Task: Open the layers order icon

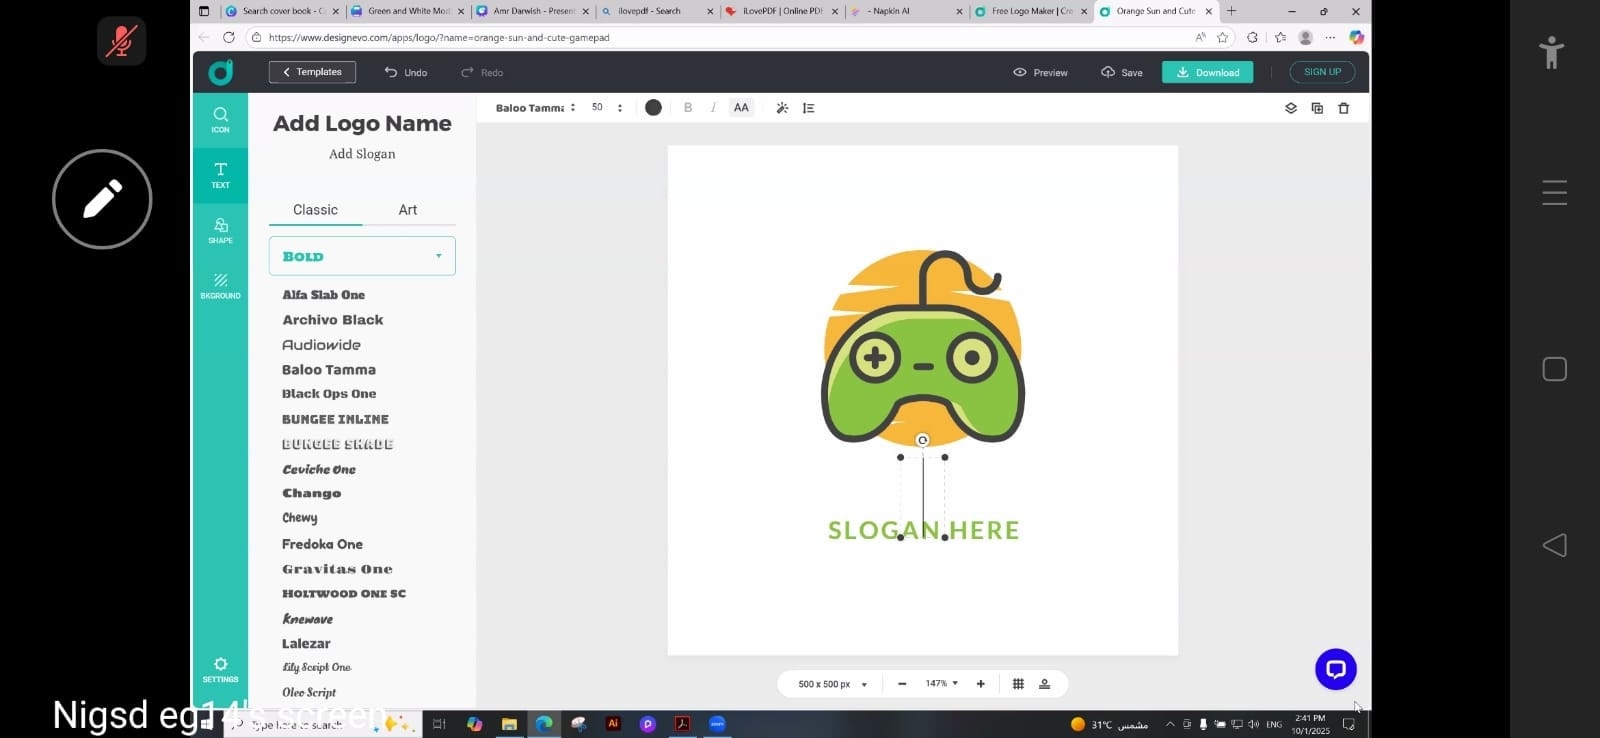Action: (1290, 108)
